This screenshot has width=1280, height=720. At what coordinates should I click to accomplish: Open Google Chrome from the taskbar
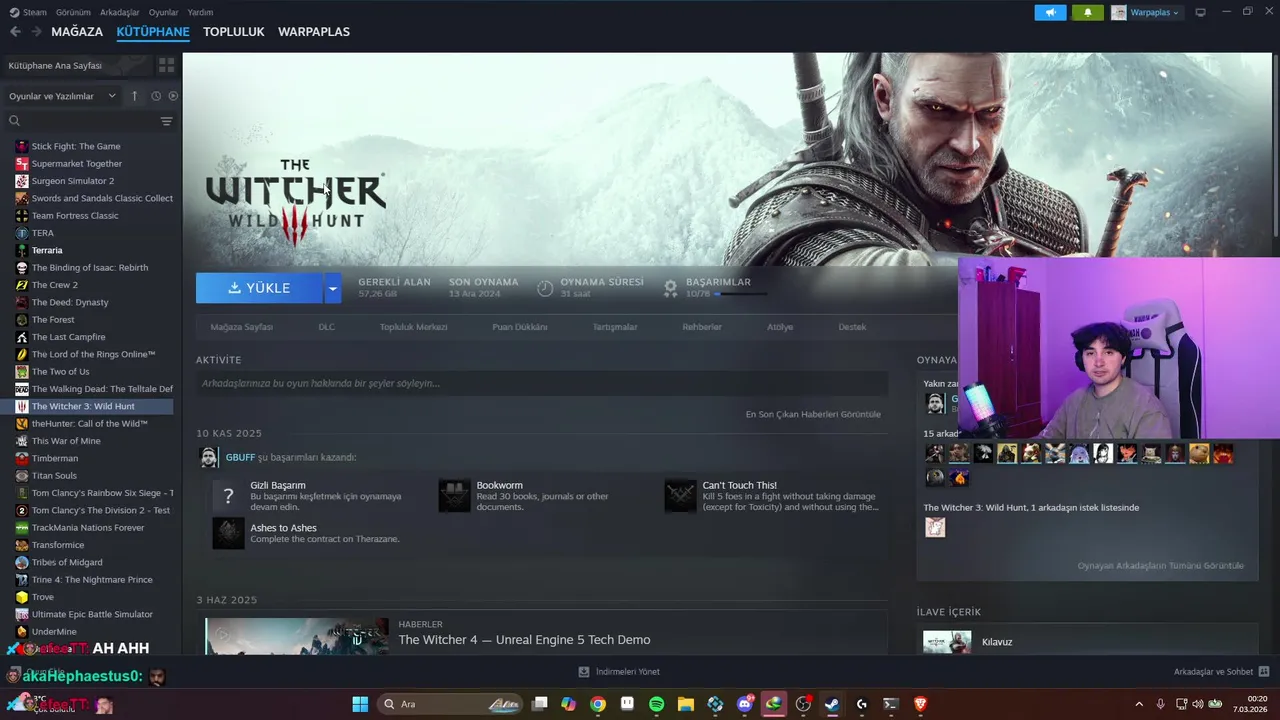[x=598, y=704]
